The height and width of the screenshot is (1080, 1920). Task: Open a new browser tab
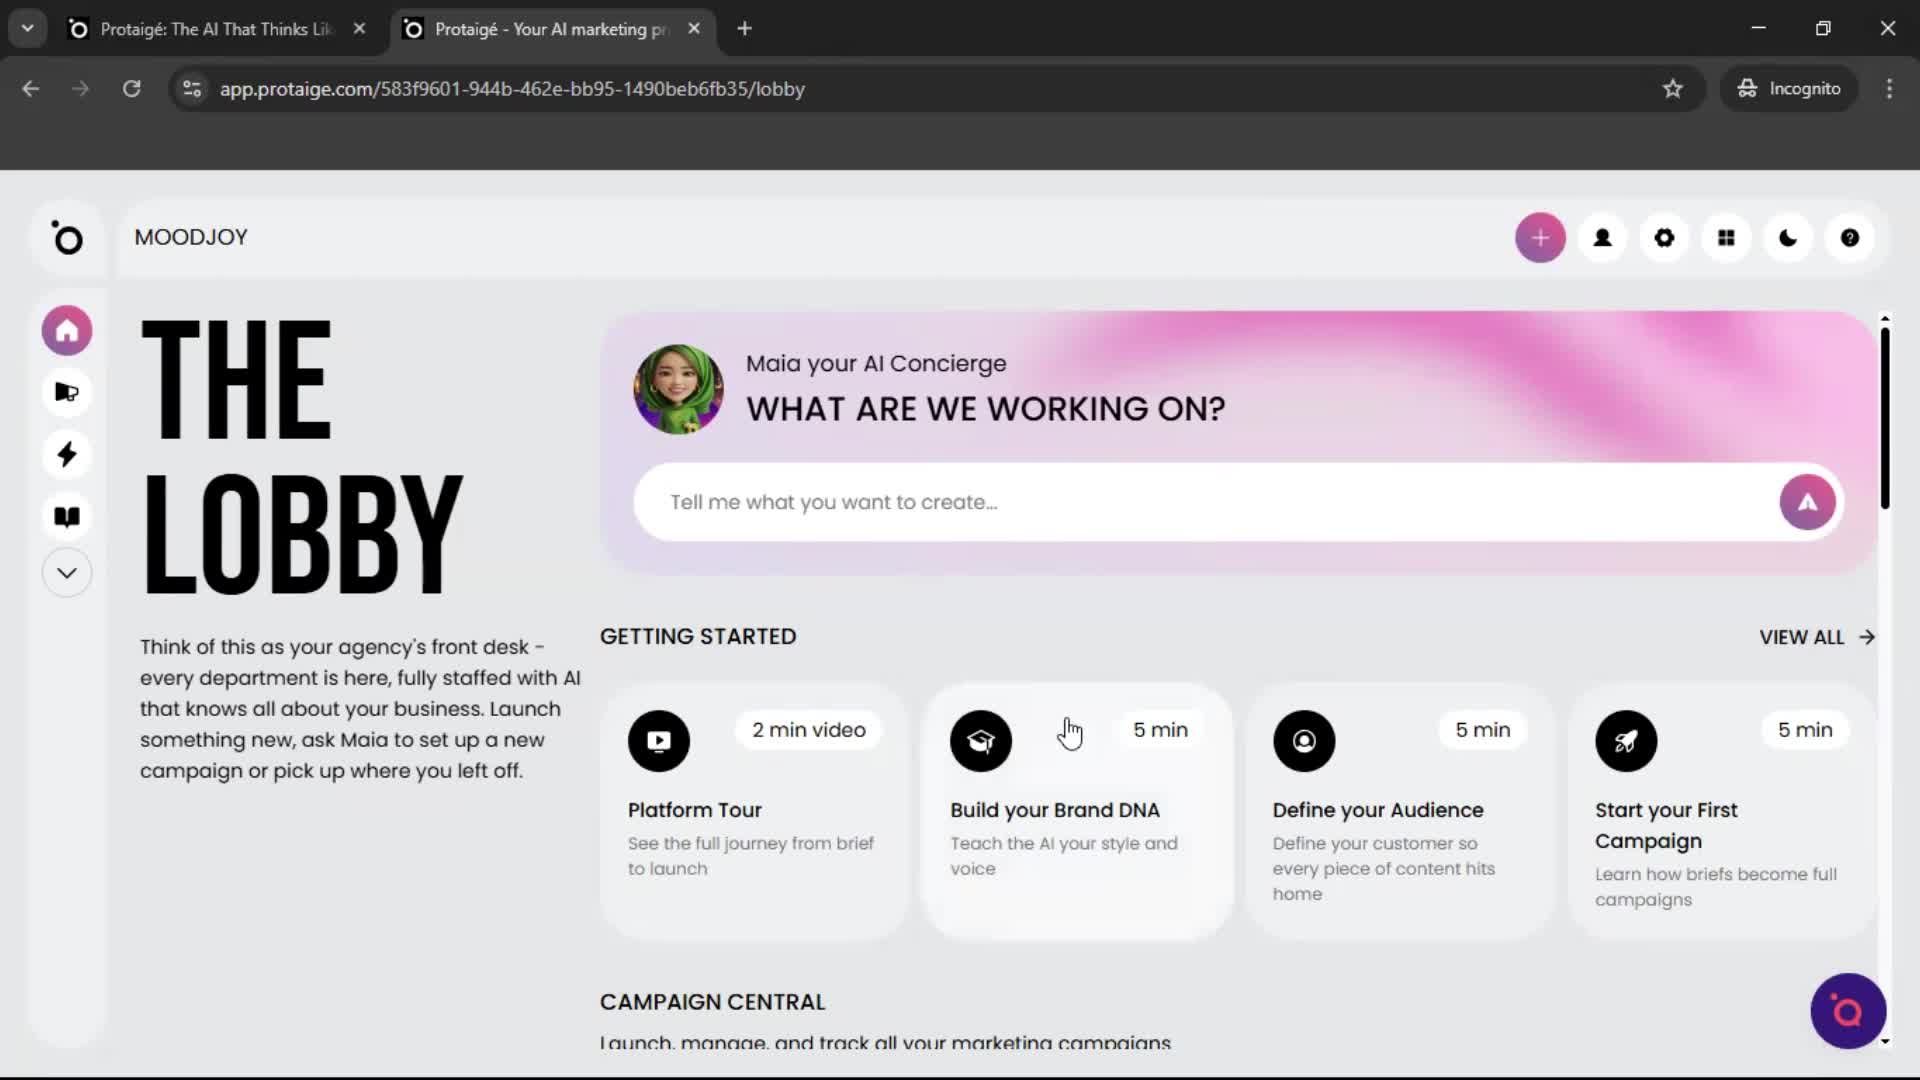click(744, 28)
